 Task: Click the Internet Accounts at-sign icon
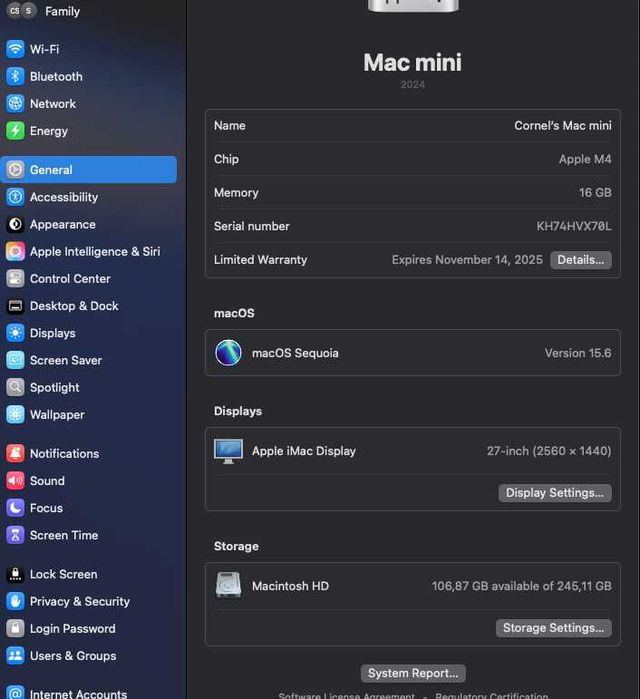click(15, 693)
